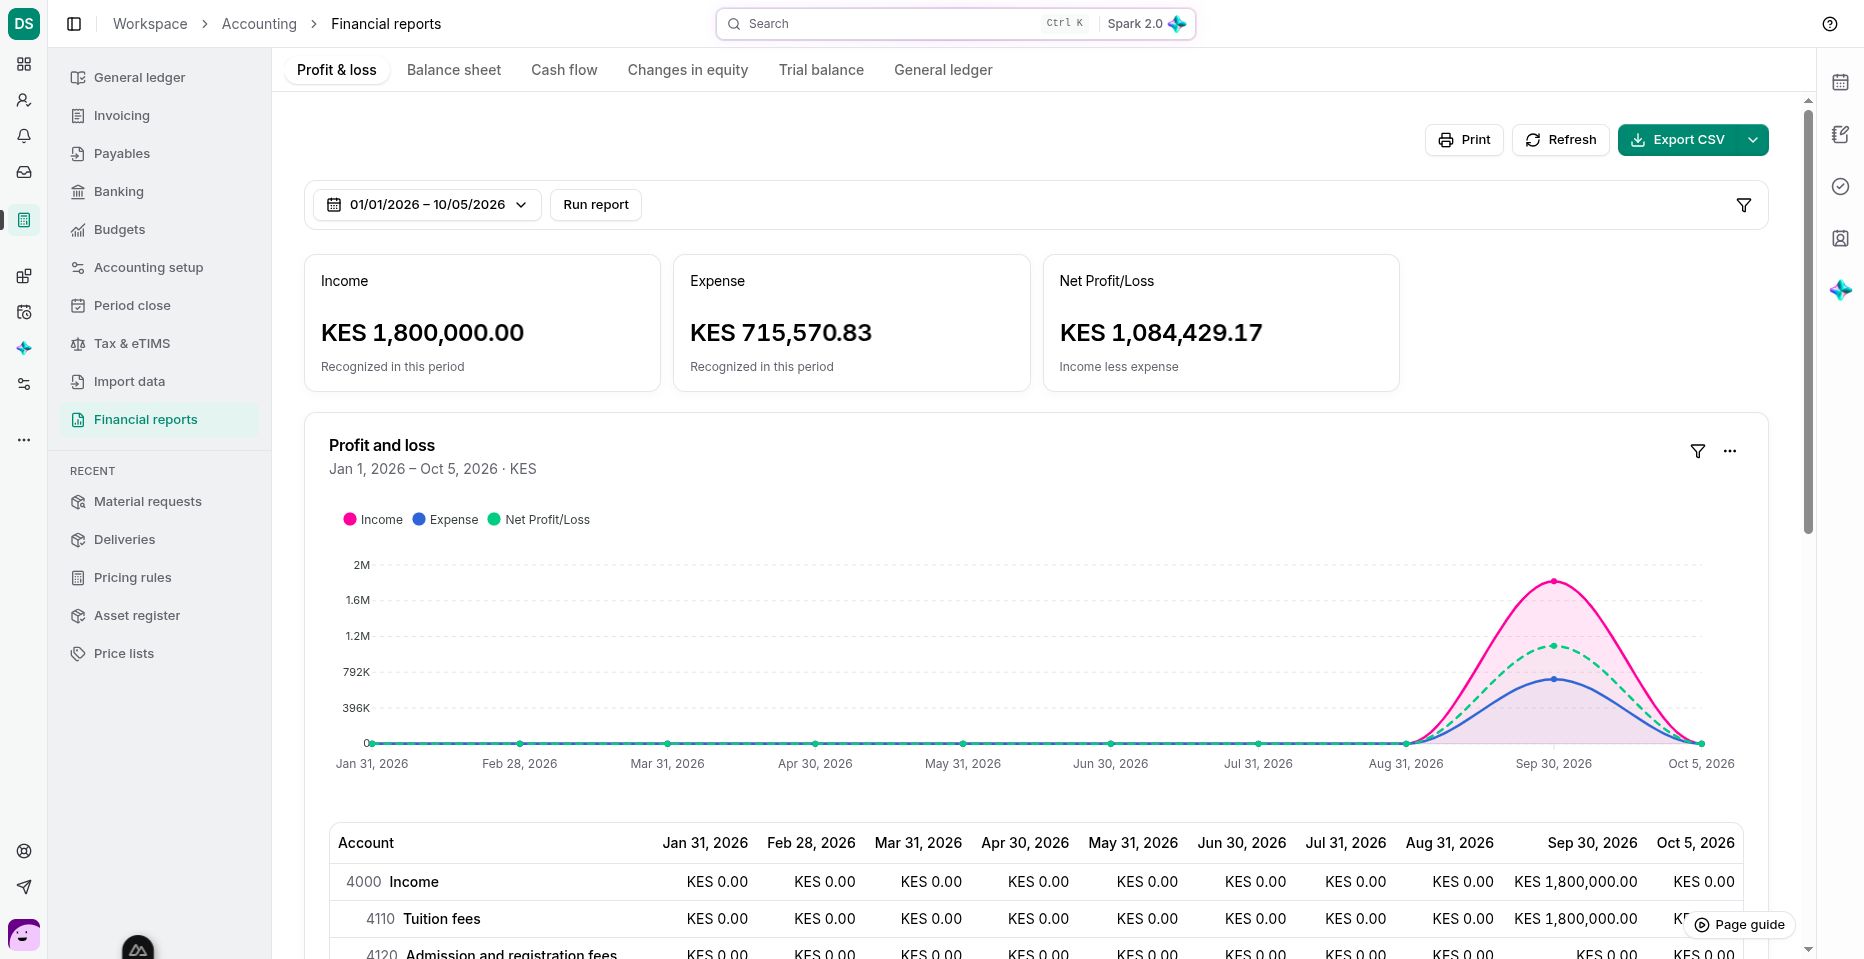The image size is (1864, 959).
Task: Click the Print button
Action: [1464, 140]
